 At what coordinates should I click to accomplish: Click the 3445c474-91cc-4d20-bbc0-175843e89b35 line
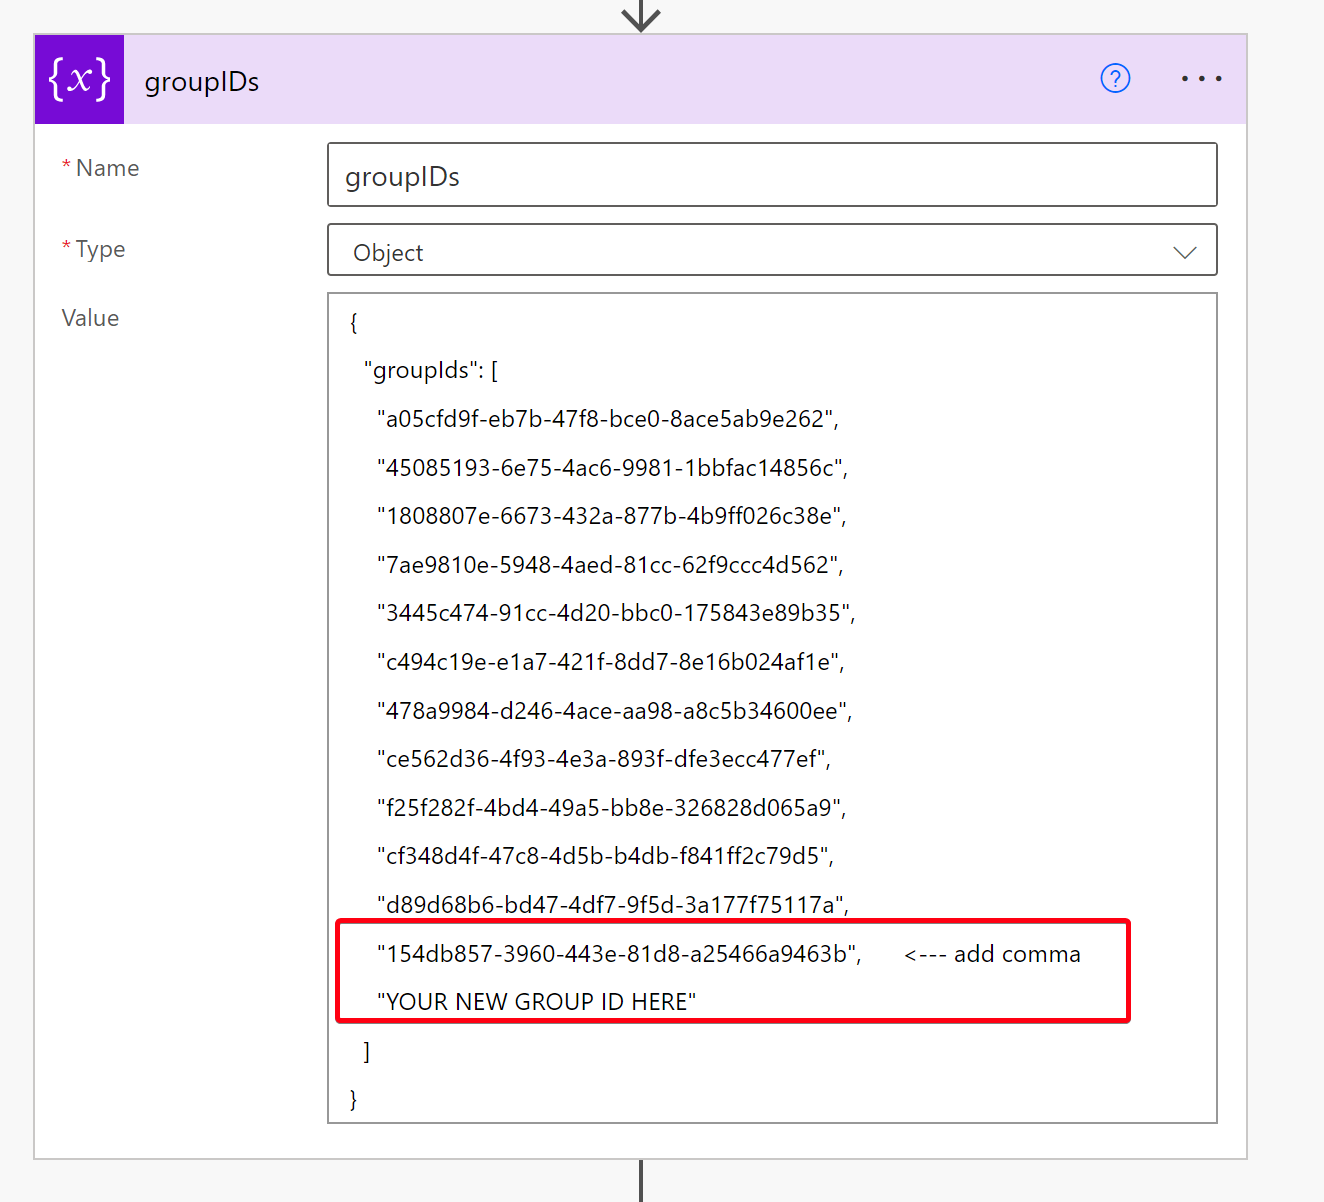[616, 613]
